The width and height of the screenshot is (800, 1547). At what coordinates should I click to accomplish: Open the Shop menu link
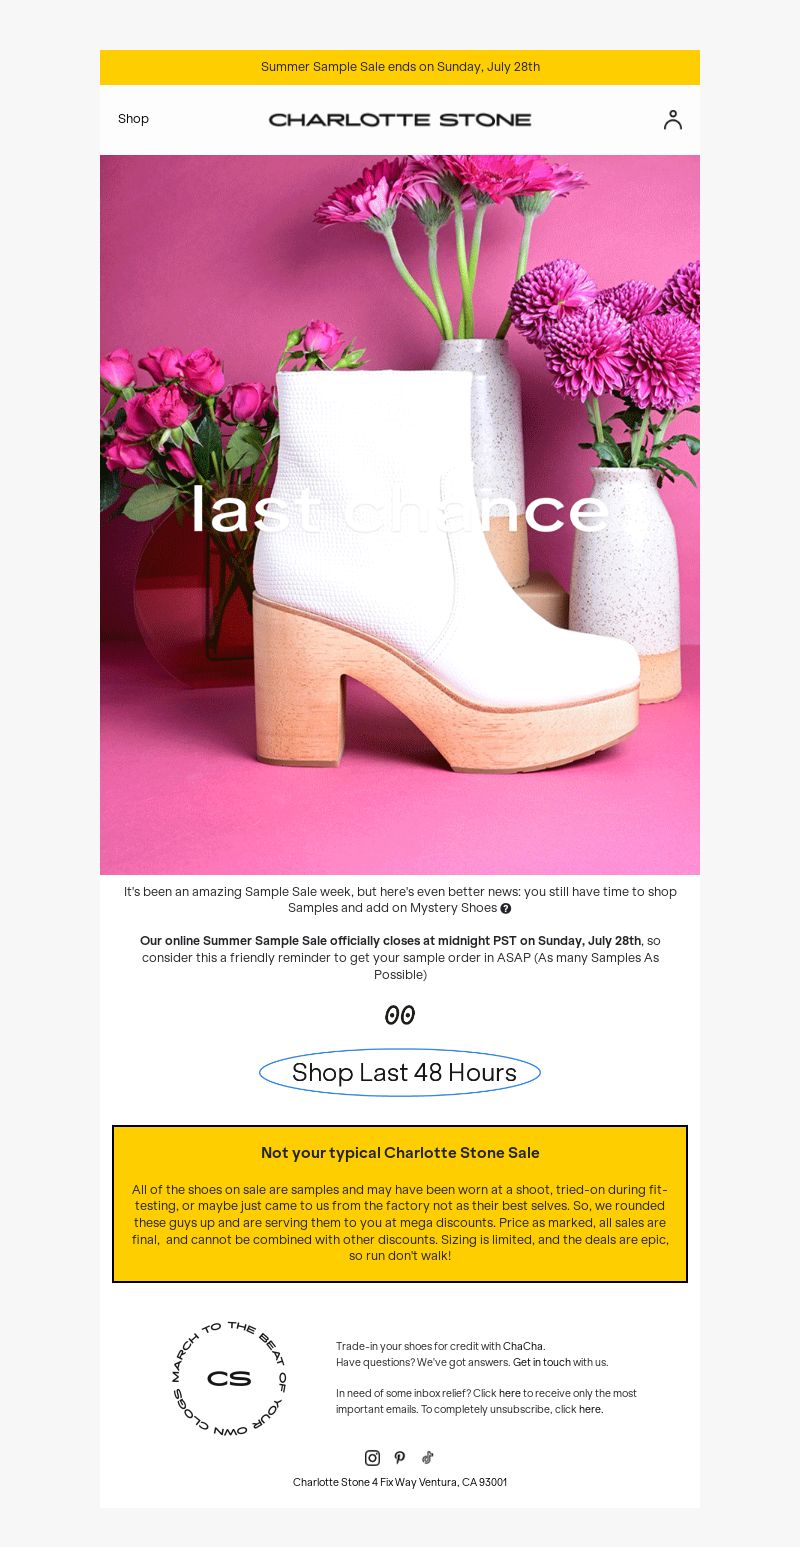click(x=133, y=119)
